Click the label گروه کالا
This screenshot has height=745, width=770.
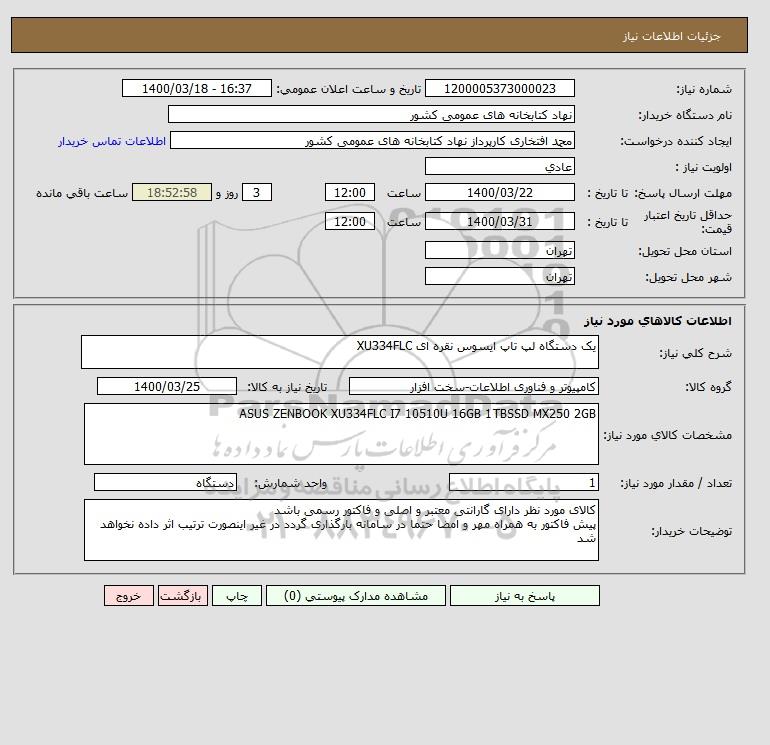tap(709, 387)
